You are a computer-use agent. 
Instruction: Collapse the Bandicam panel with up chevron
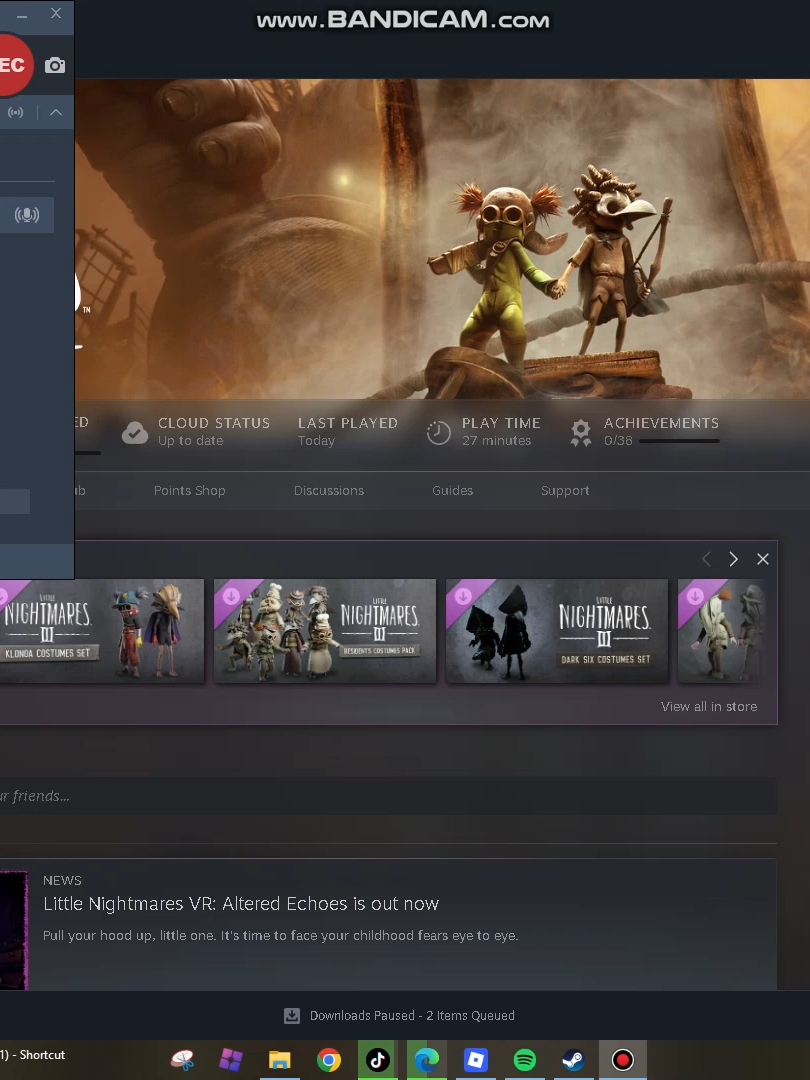(56, 112)
